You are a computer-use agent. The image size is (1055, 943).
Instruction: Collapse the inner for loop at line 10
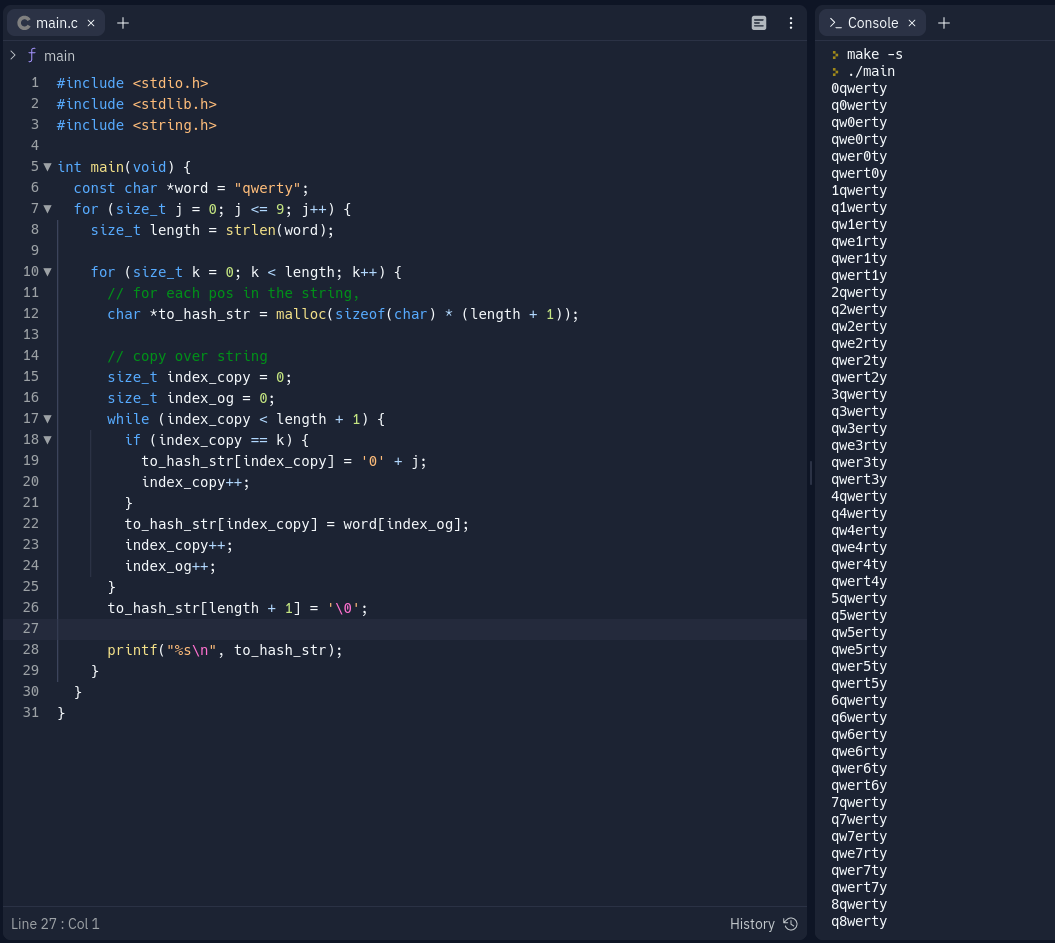47,272
